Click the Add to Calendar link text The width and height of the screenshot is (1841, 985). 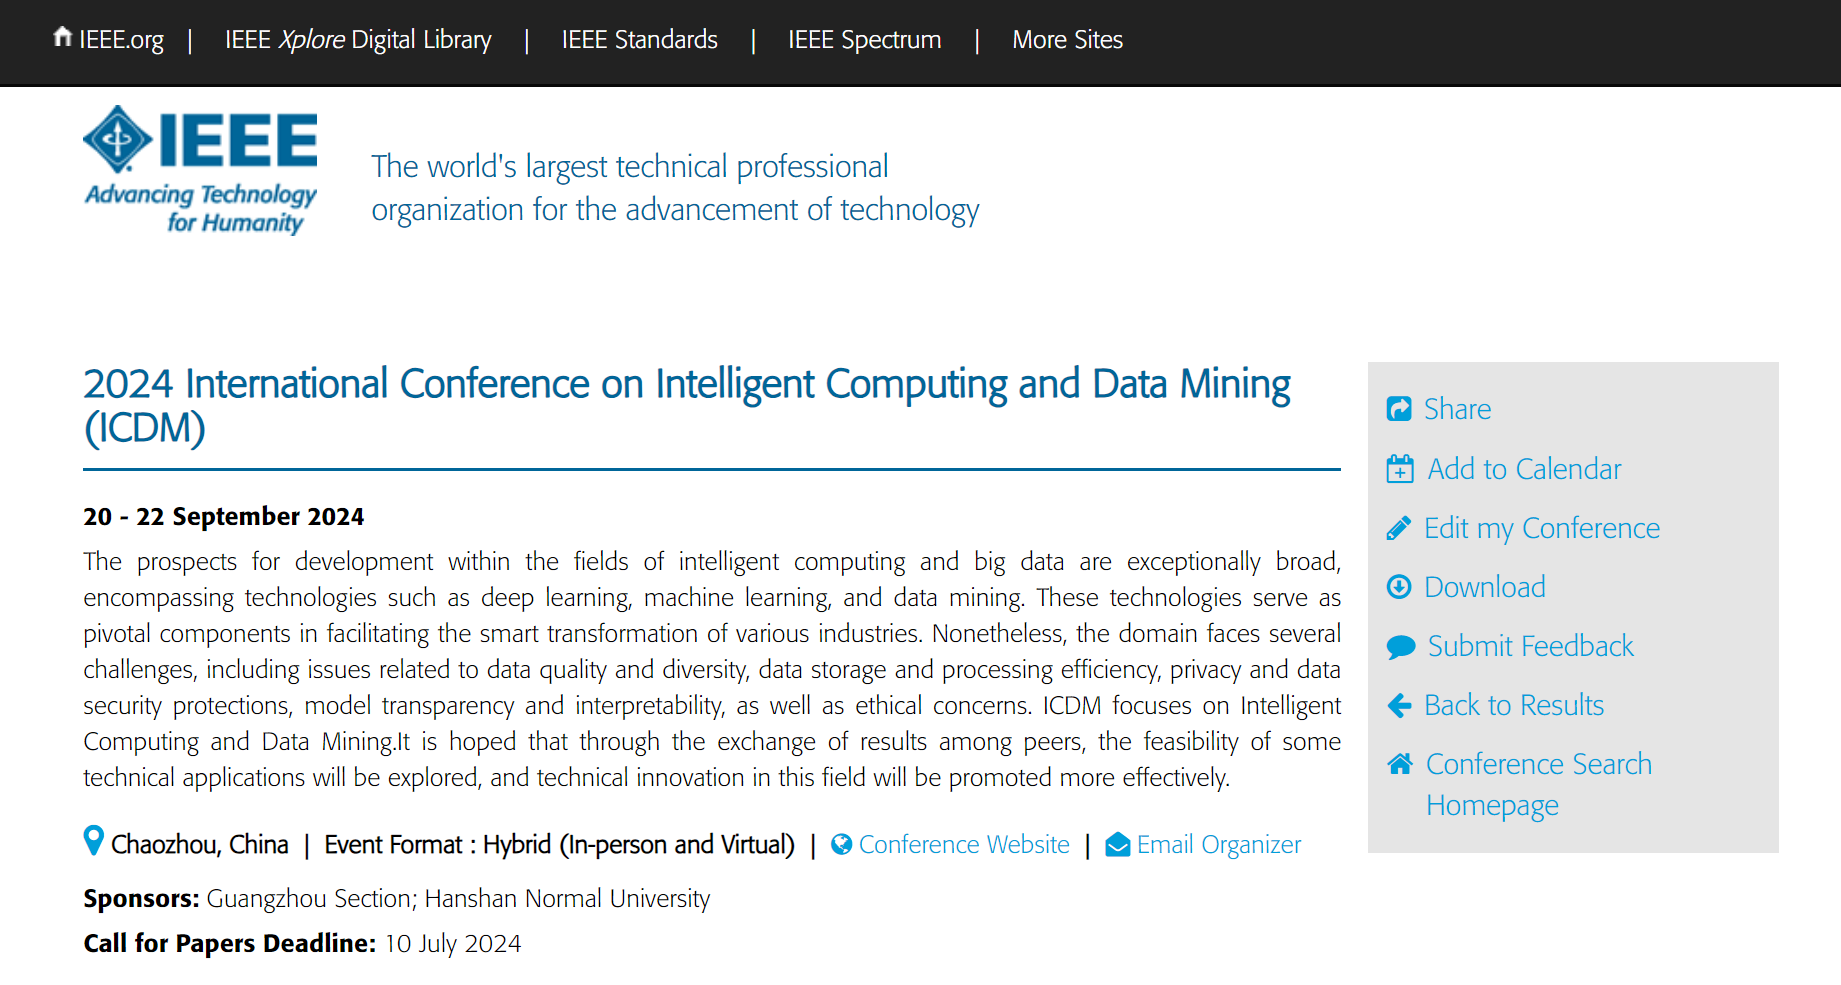(1524, 469)
